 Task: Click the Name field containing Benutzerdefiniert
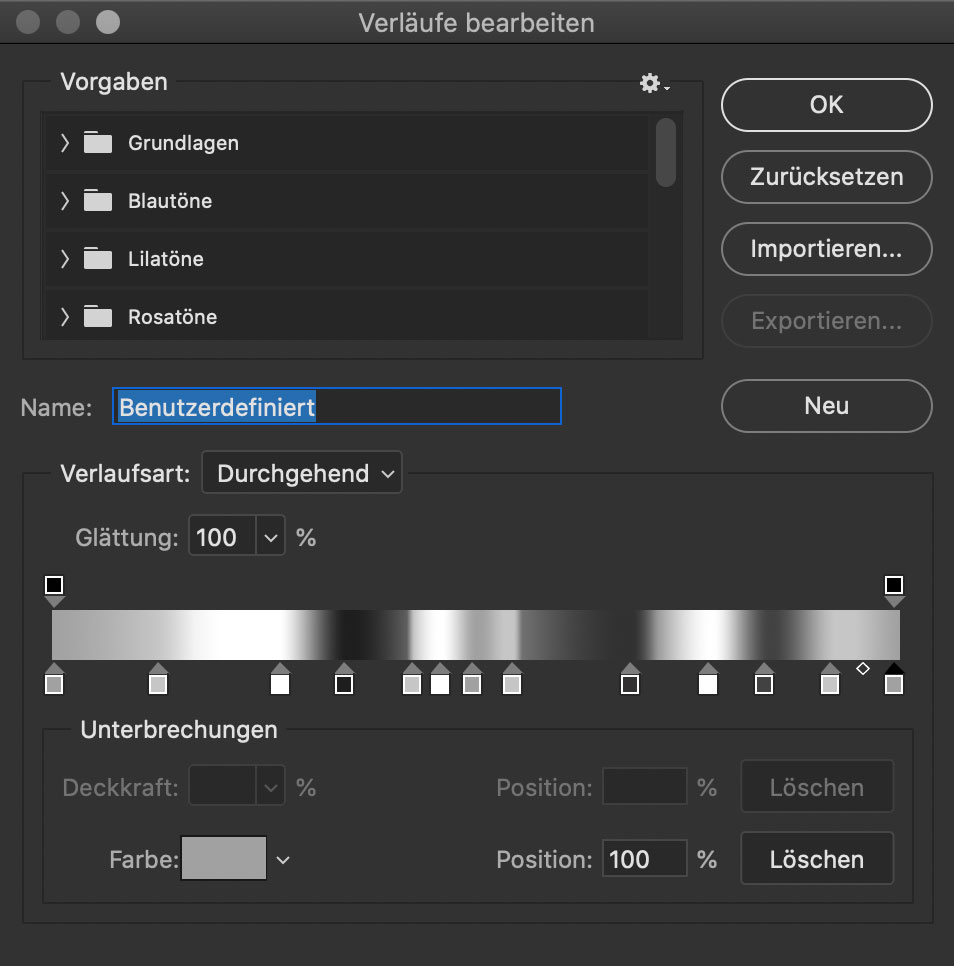[337, 407]
